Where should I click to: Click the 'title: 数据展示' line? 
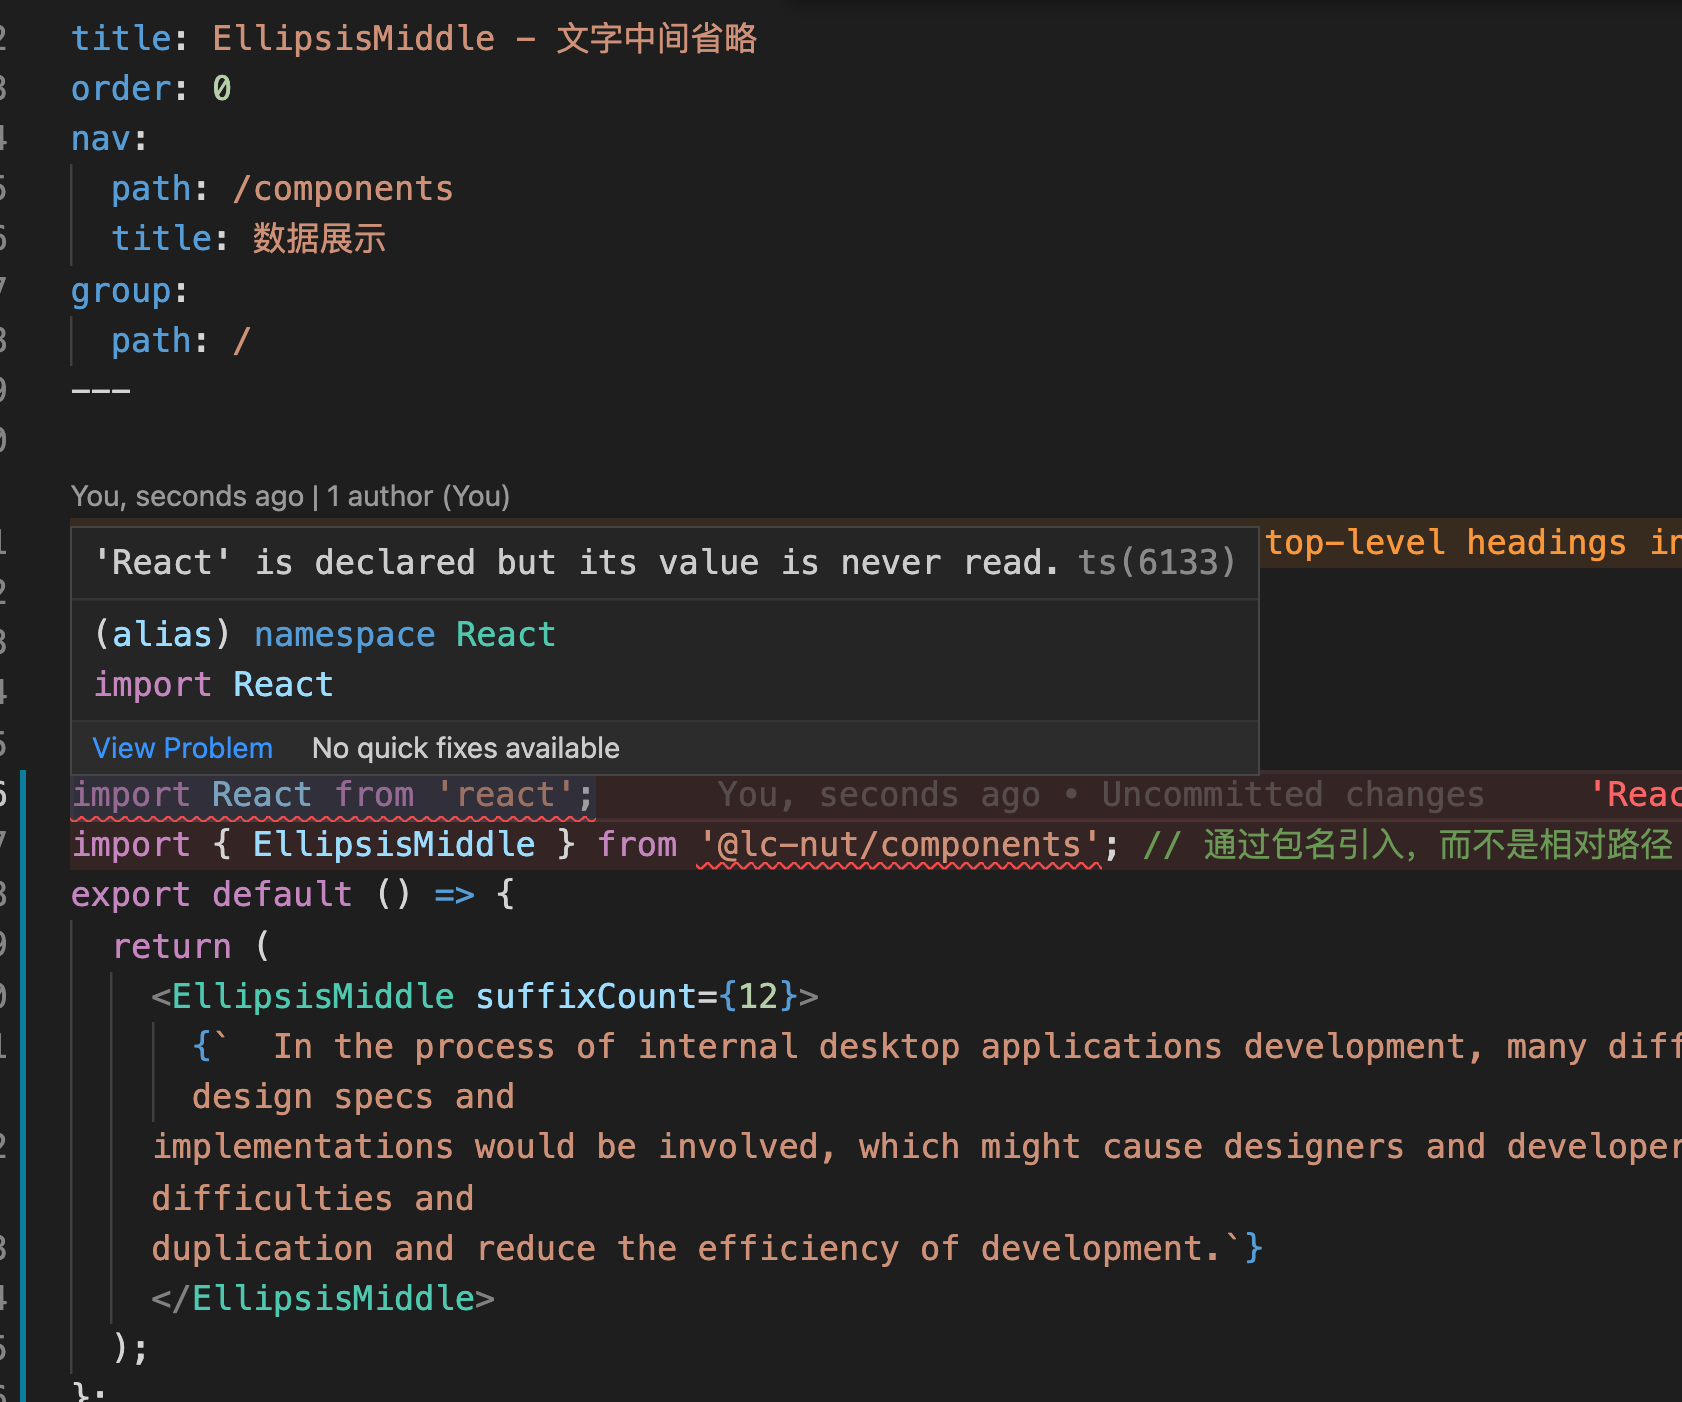coord(248,238)
